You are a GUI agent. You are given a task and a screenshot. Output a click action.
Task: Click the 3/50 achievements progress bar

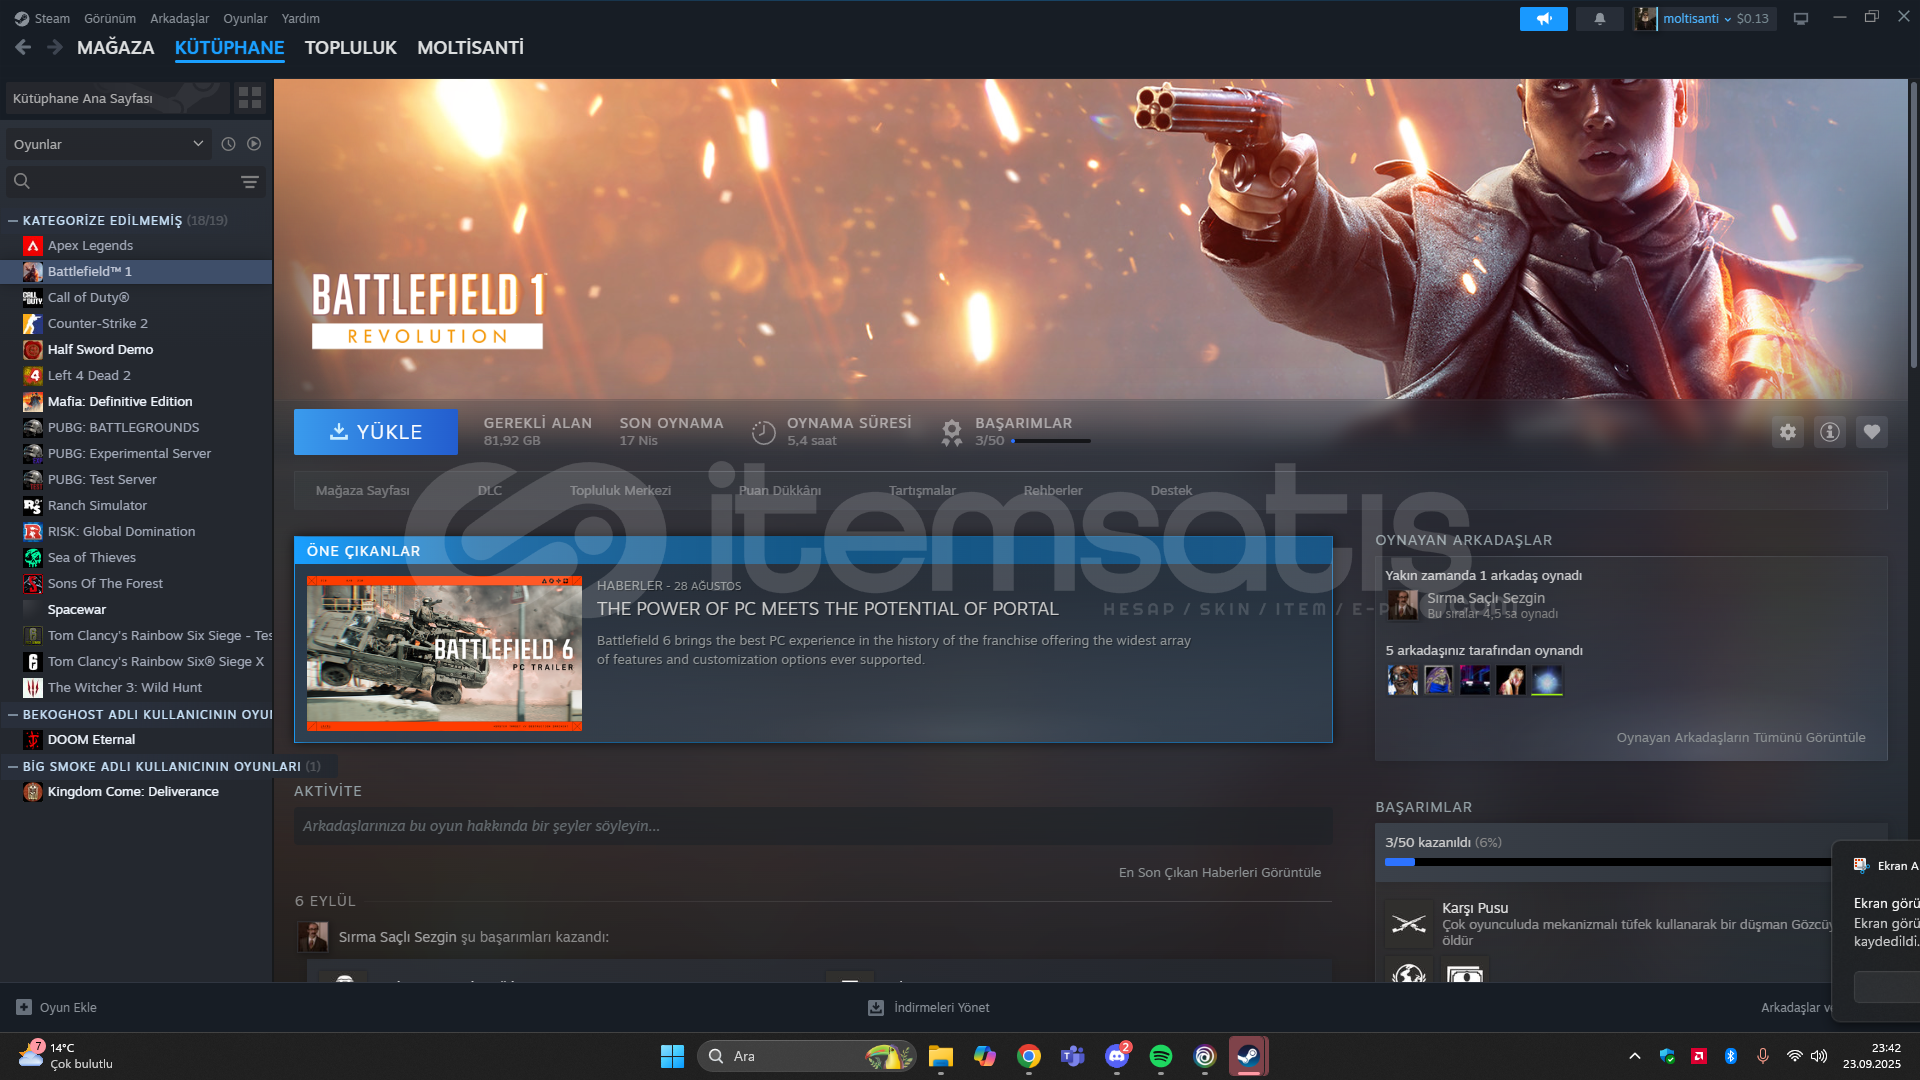(x=1608, y=862)
